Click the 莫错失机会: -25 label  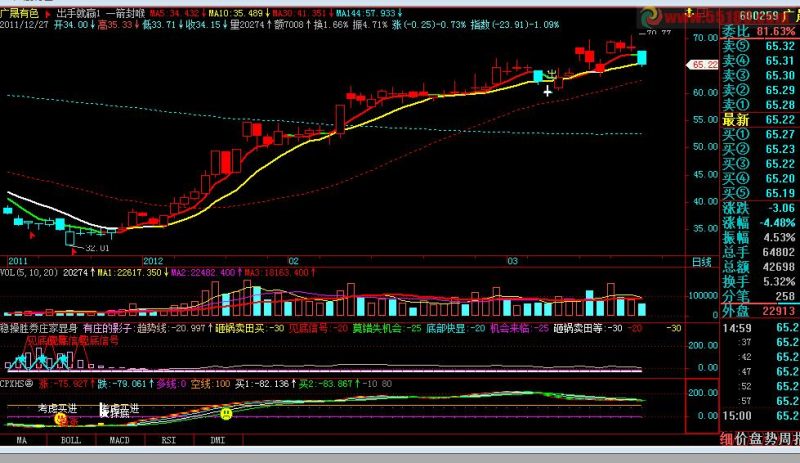click(x=387, y=328)
